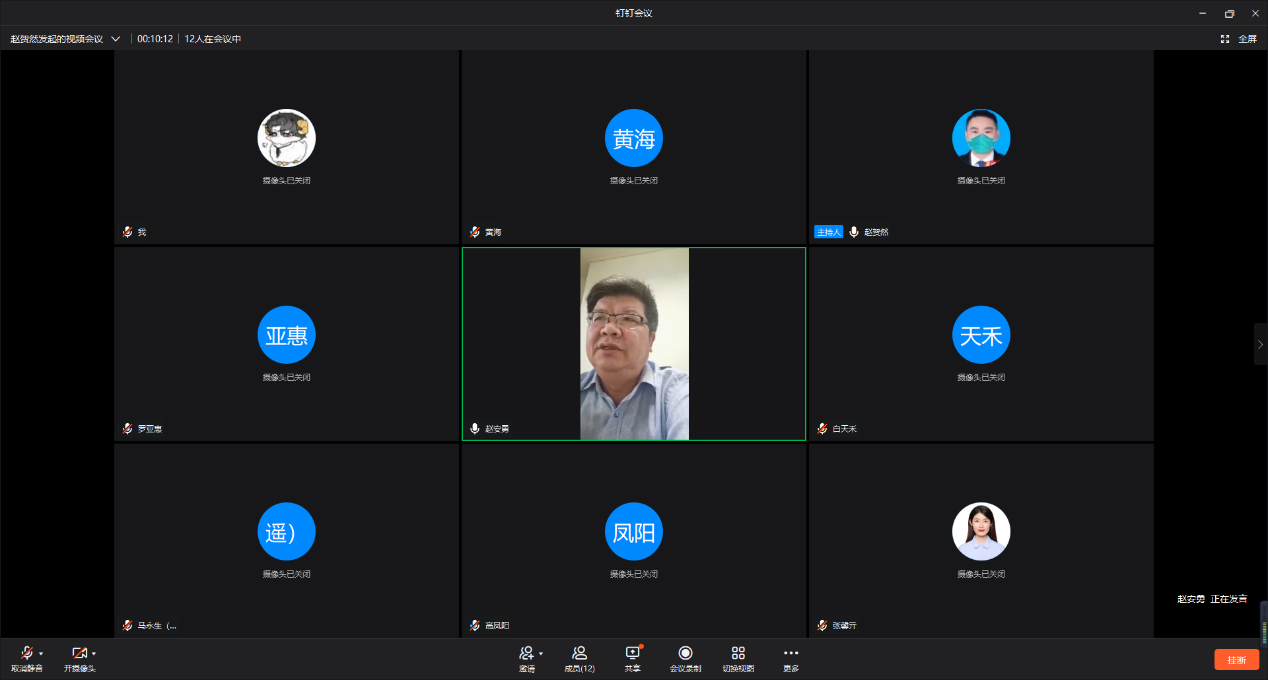Screen dimensions: 1268x680
Task: Start screen sharing via 共享 icon
Action: click(x=632, y=653)
